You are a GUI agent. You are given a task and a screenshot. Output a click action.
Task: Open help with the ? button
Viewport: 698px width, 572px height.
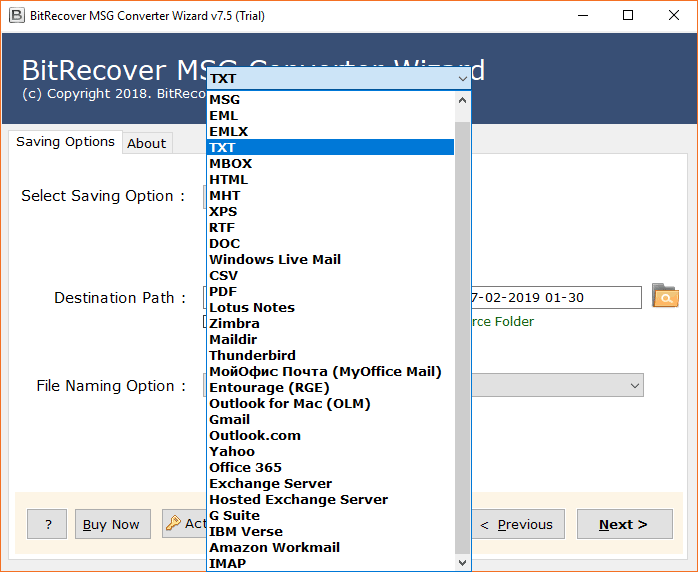click(x=47, y=524)
